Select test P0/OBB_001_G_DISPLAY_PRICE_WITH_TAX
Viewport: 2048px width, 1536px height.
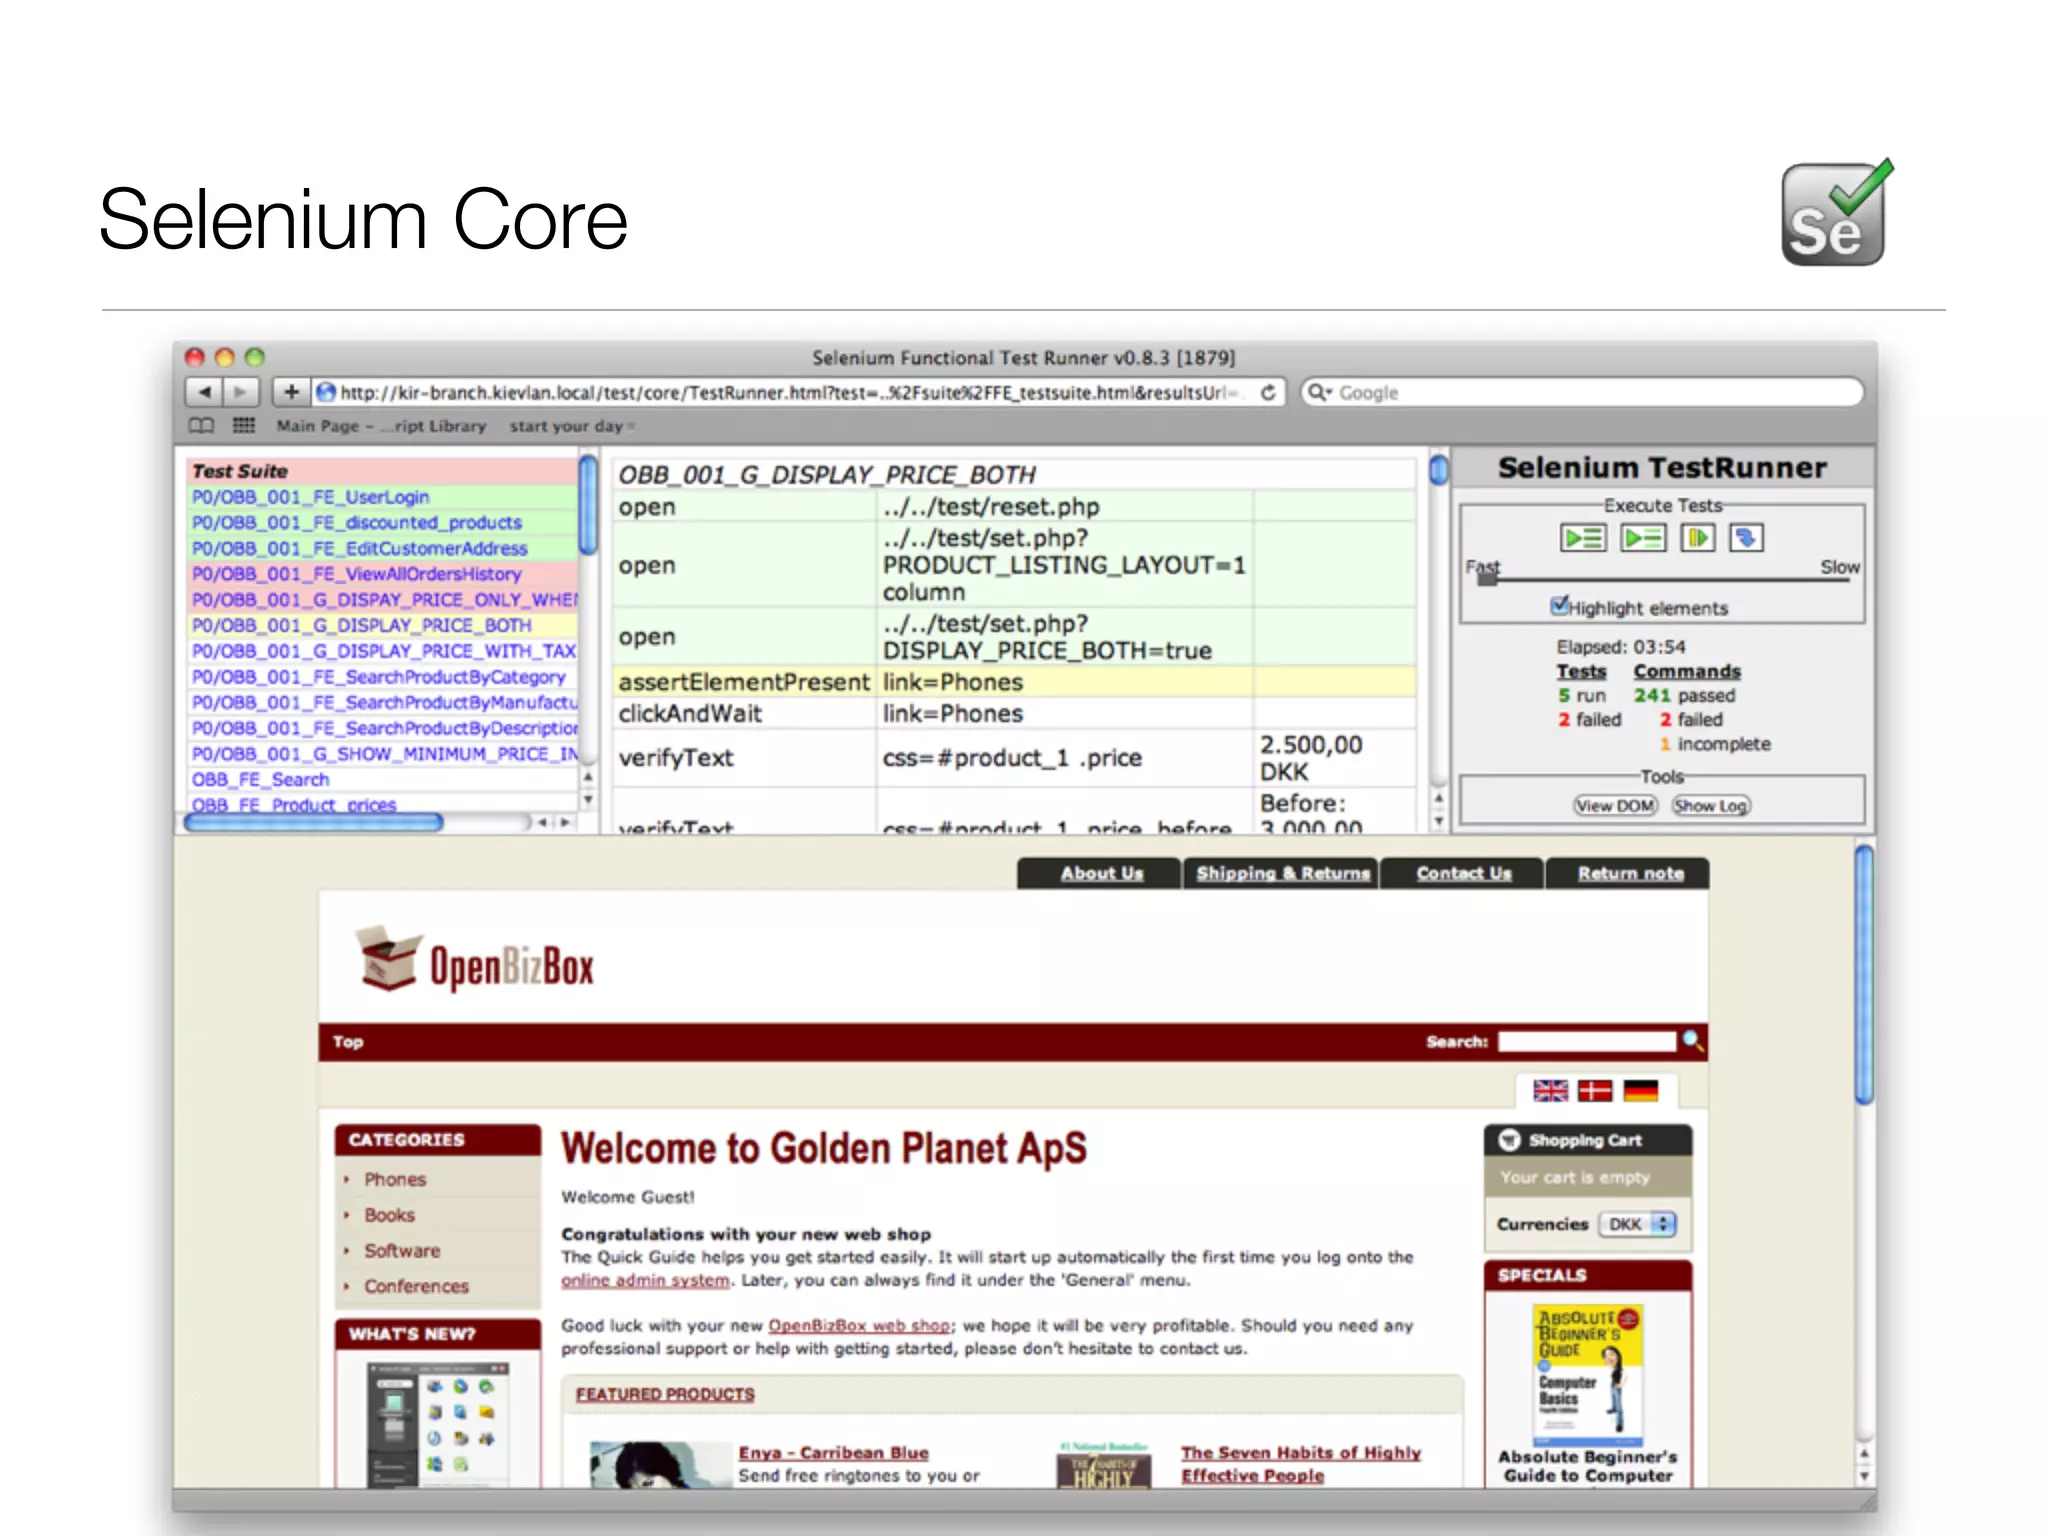(383, 651)
